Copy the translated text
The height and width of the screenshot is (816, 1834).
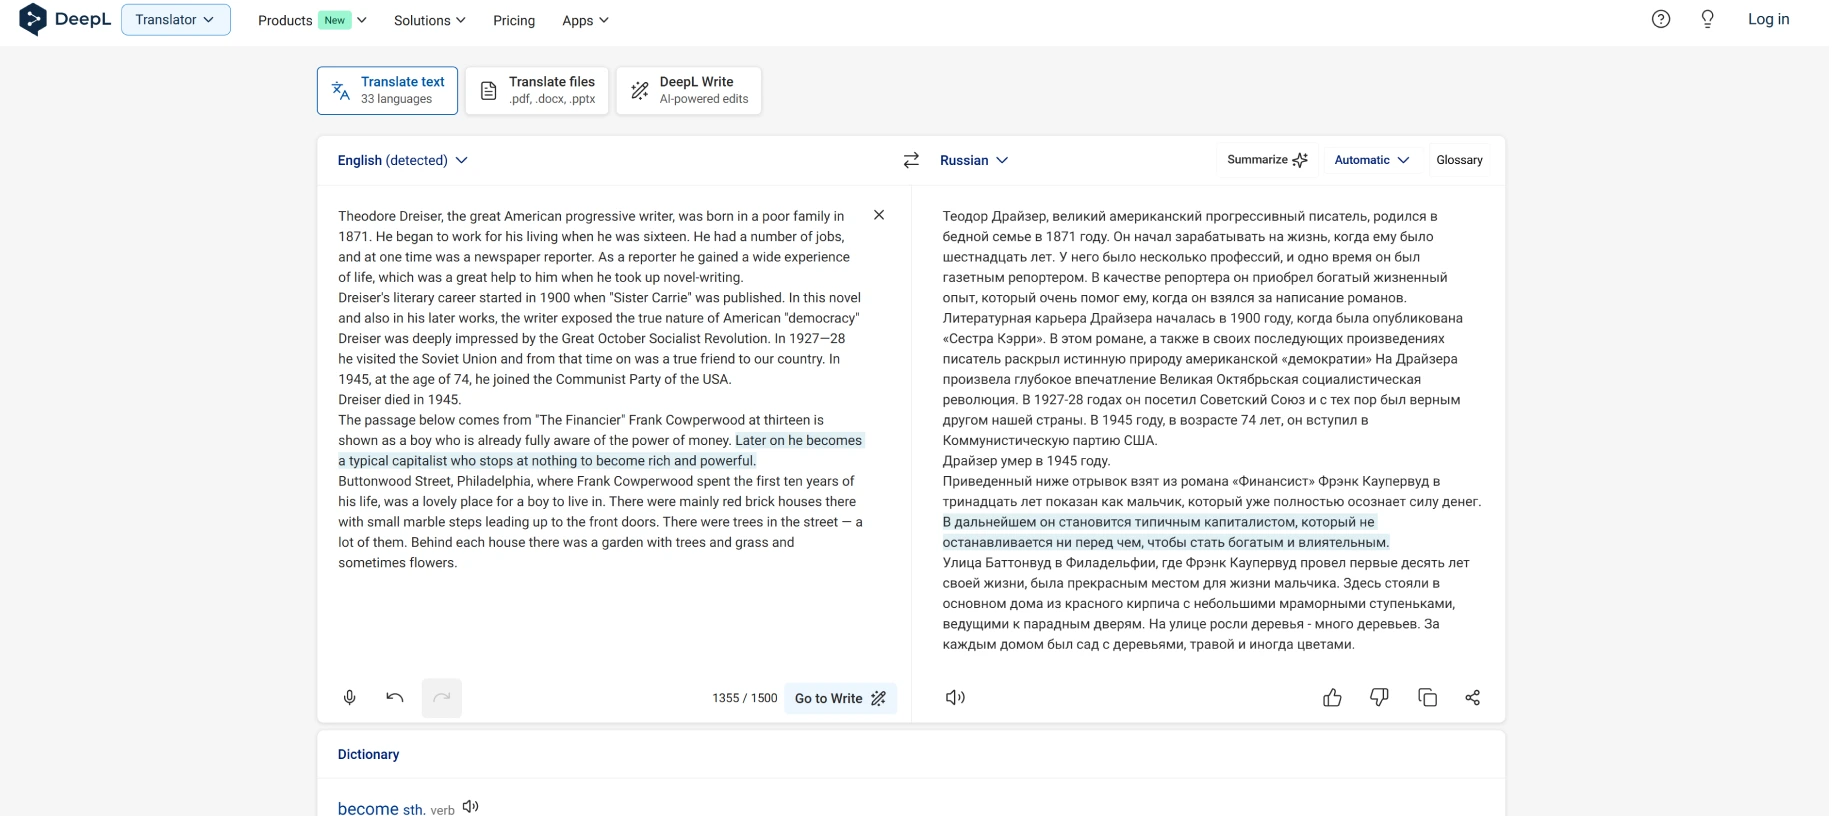pyautogui.click(x=1427, y=698)
